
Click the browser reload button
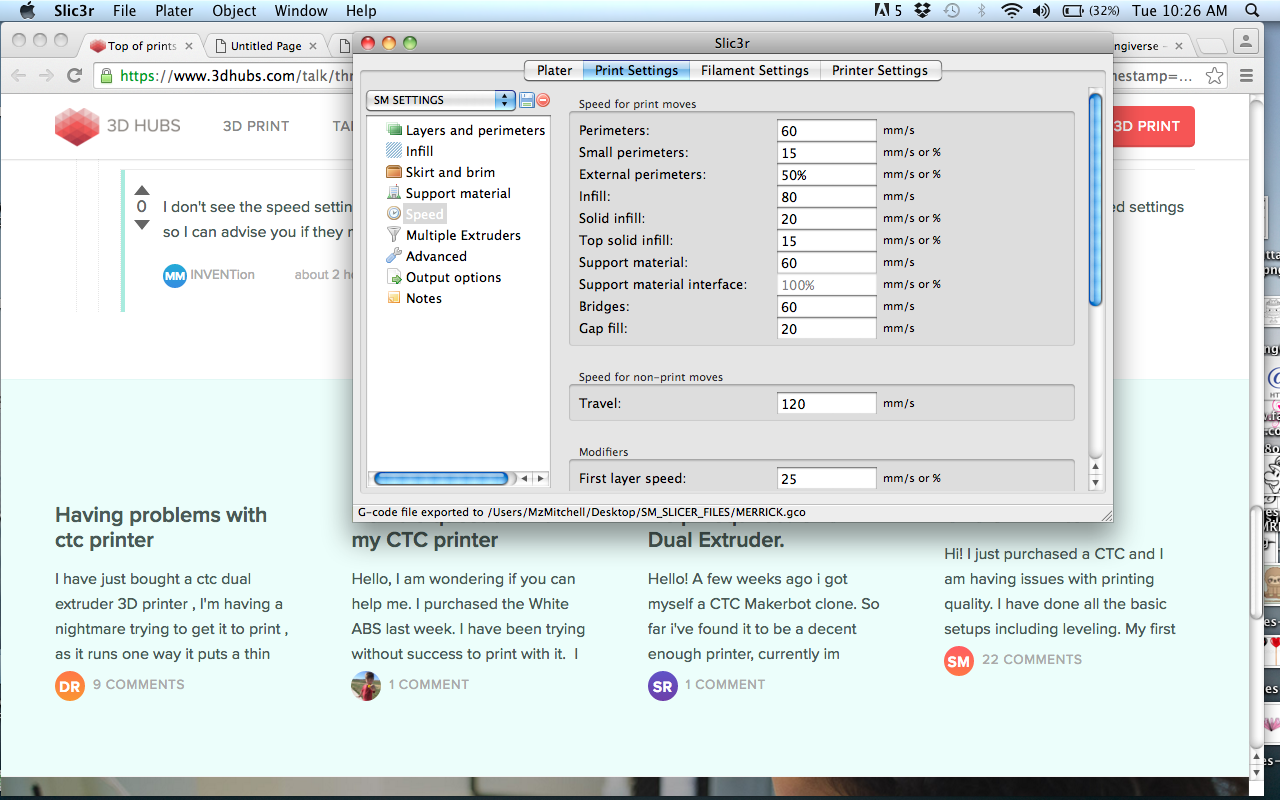point(74,76)
